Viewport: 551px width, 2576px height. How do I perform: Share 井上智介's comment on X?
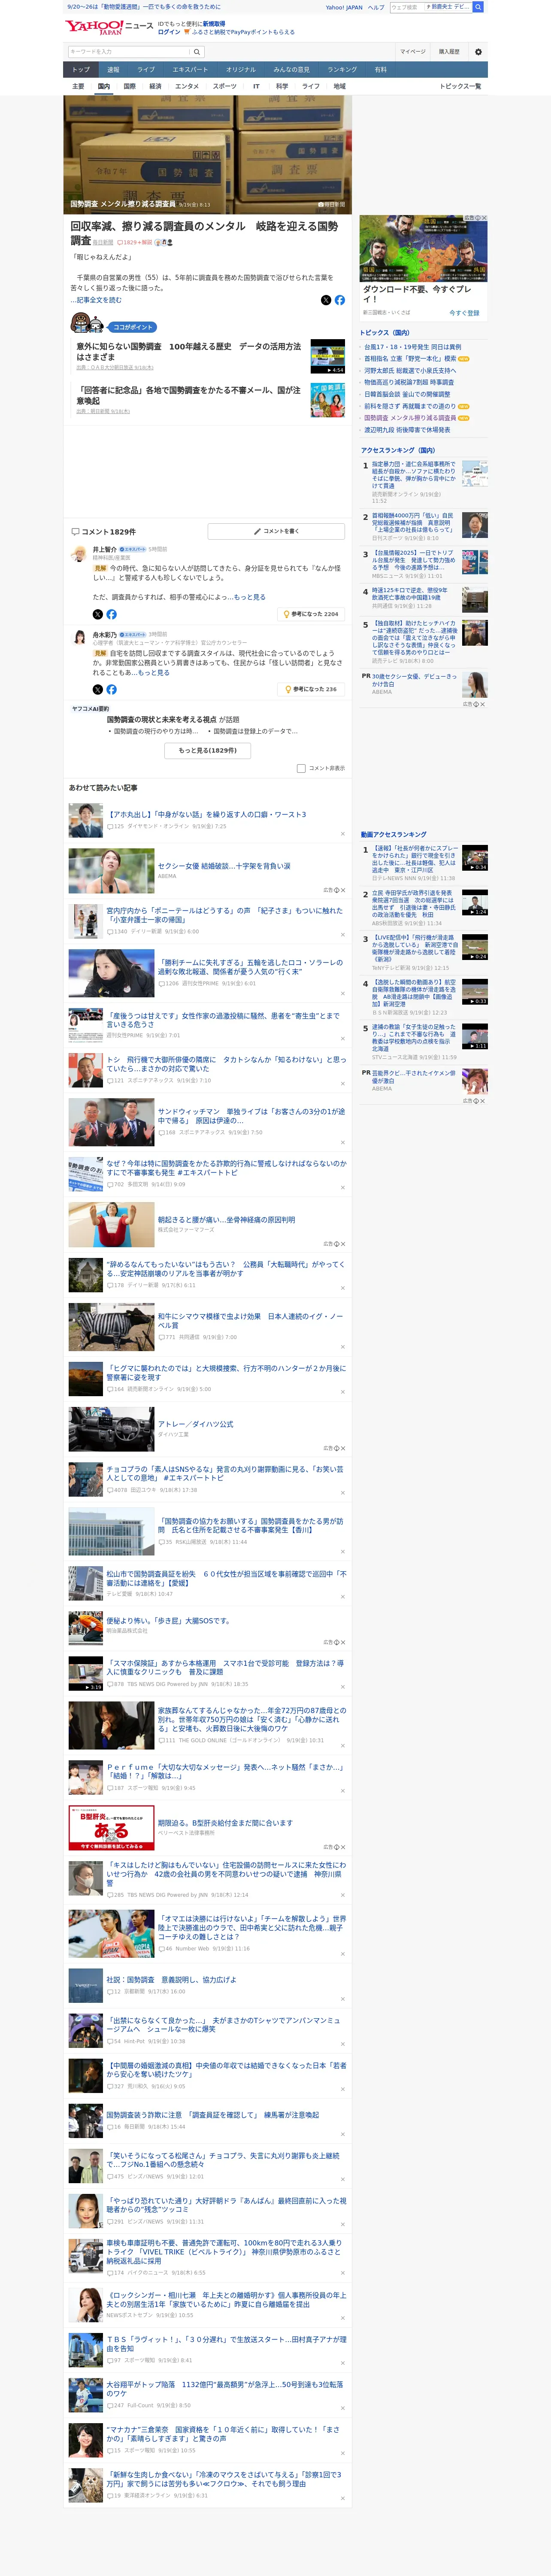[x=98, y=614]
